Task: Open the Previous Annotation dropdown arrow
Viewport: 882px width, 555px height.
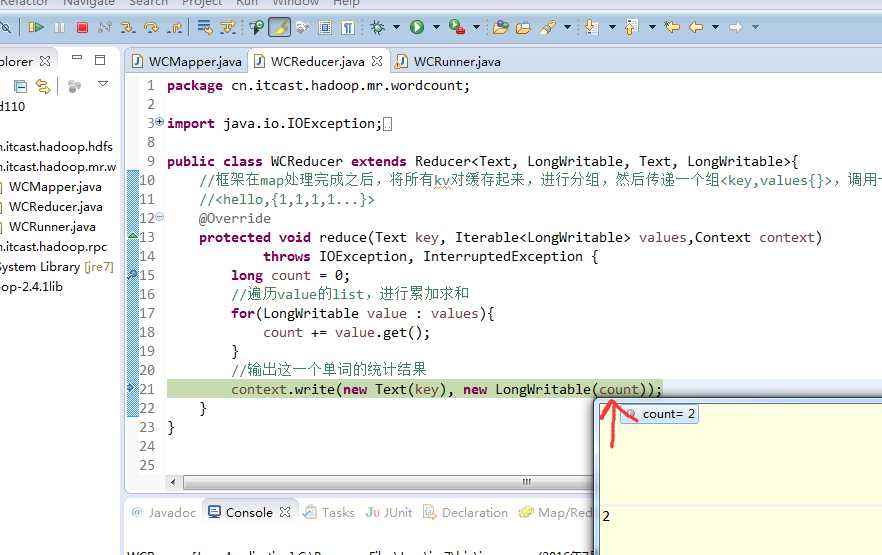Action: pos(652,27)
